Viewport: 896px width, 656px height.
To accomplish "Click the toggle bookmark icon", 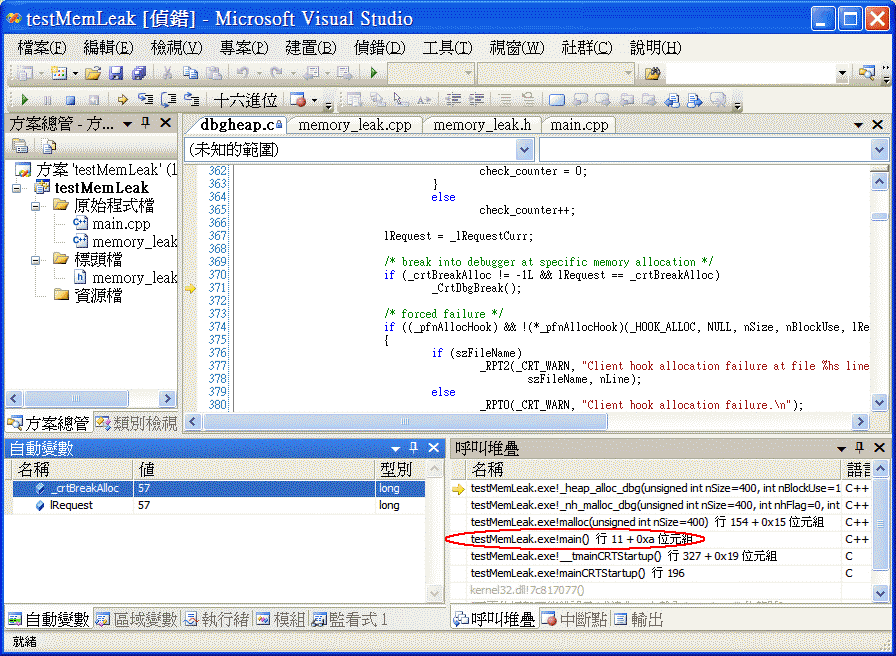I will [x=557, y=100].
